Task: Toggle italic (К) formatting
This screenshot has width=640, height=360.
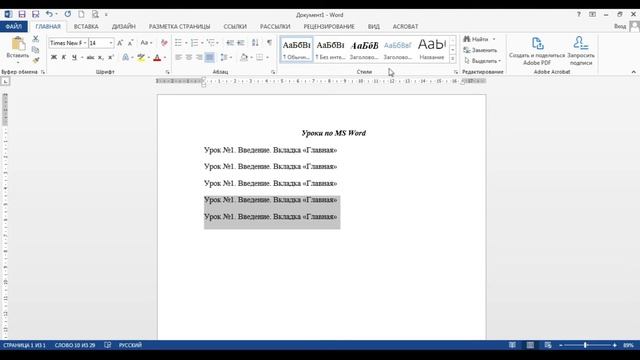Action: coord(64,58)
